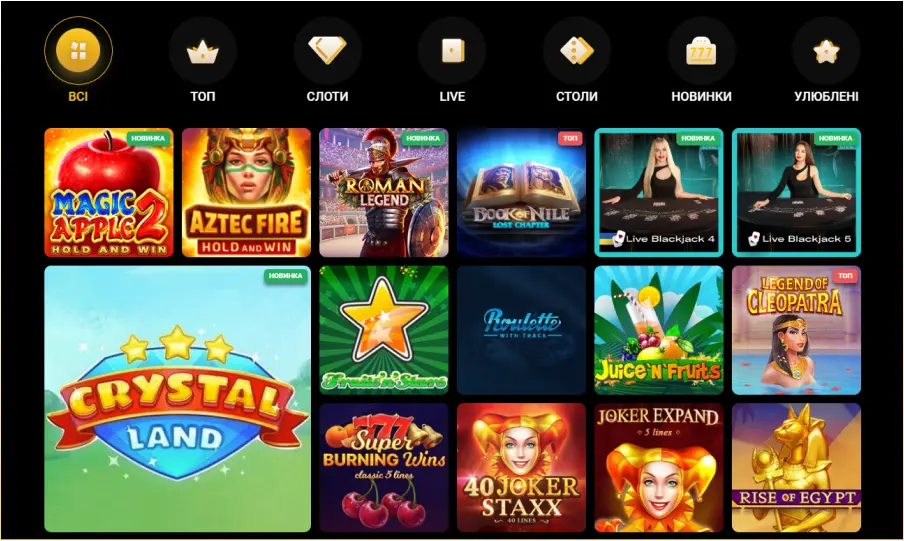The image size is (904, 541).
Task: Open the Roulette with Track game
Action: click(x=521, y=330)
